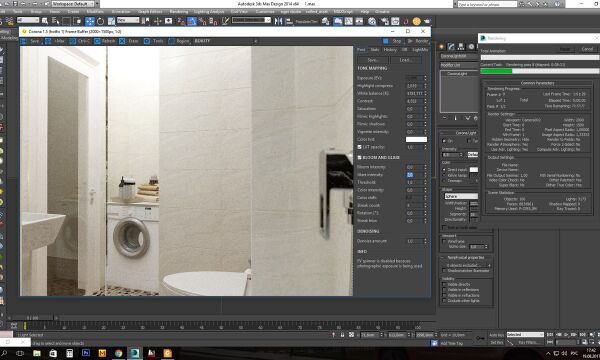Open Photoshop from the taskbar
Screen dimensions: 600x360
(x=86, y=353)
